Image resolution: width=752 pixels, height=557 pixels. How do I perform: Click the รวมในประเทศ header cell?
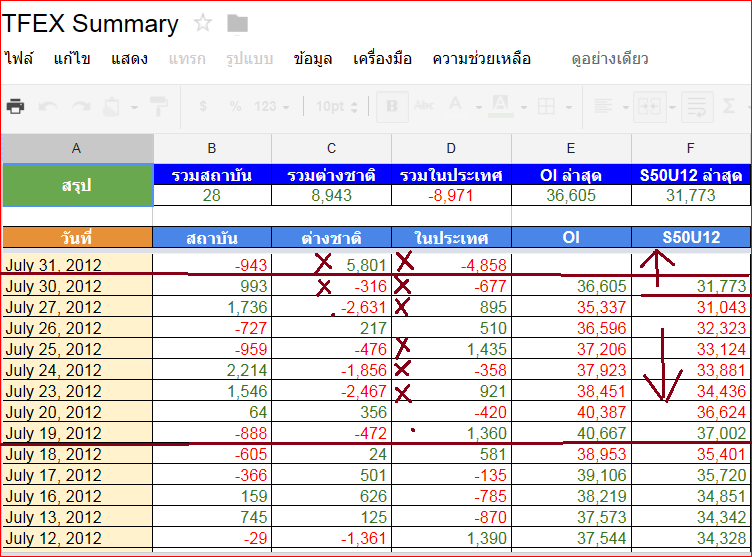click(x=451, y=175)
